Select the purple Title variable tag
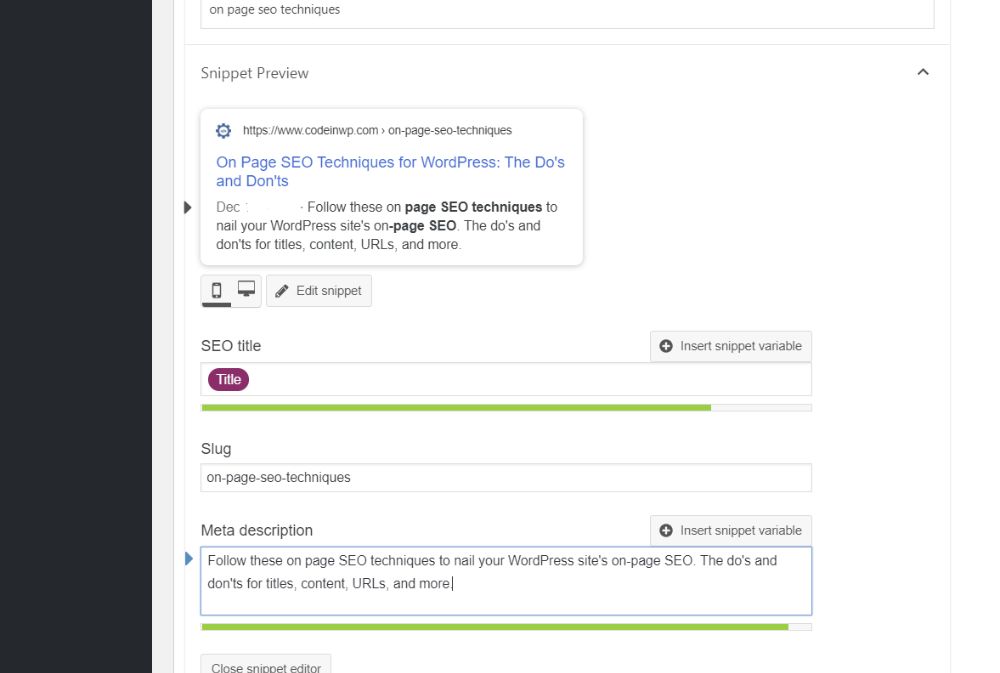Viewport: 1000px width, 673px height. coord(228,379)
